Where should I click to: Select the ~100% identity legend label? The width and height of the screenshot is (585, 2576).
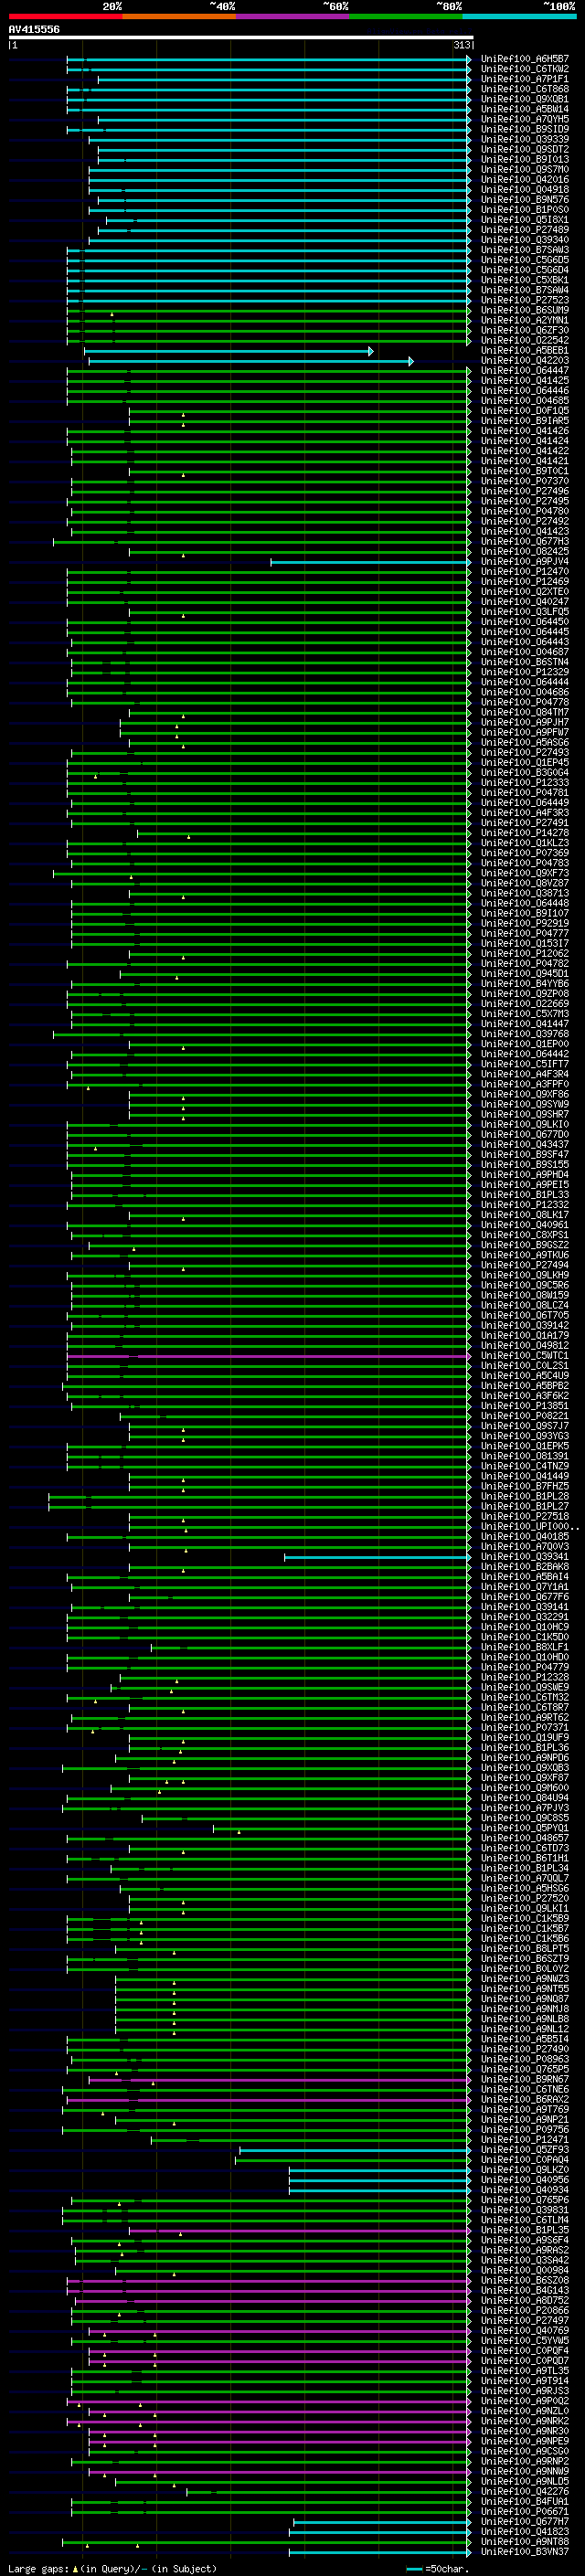coord(558,6)
